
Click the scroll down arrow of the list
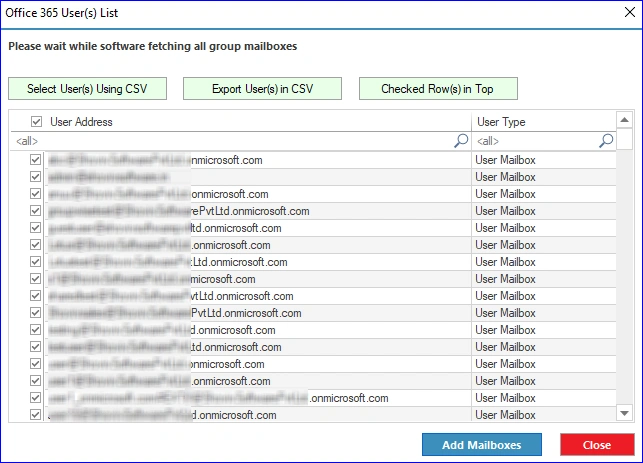[x=625, y=413]
